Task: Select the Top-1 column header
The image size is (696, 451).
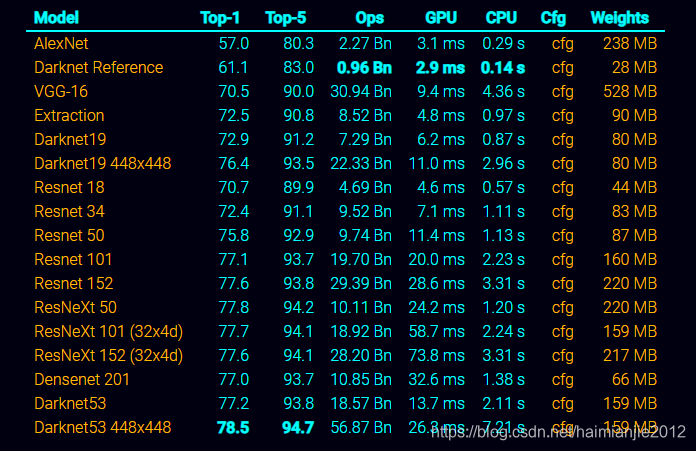Action: coord(220,18)
